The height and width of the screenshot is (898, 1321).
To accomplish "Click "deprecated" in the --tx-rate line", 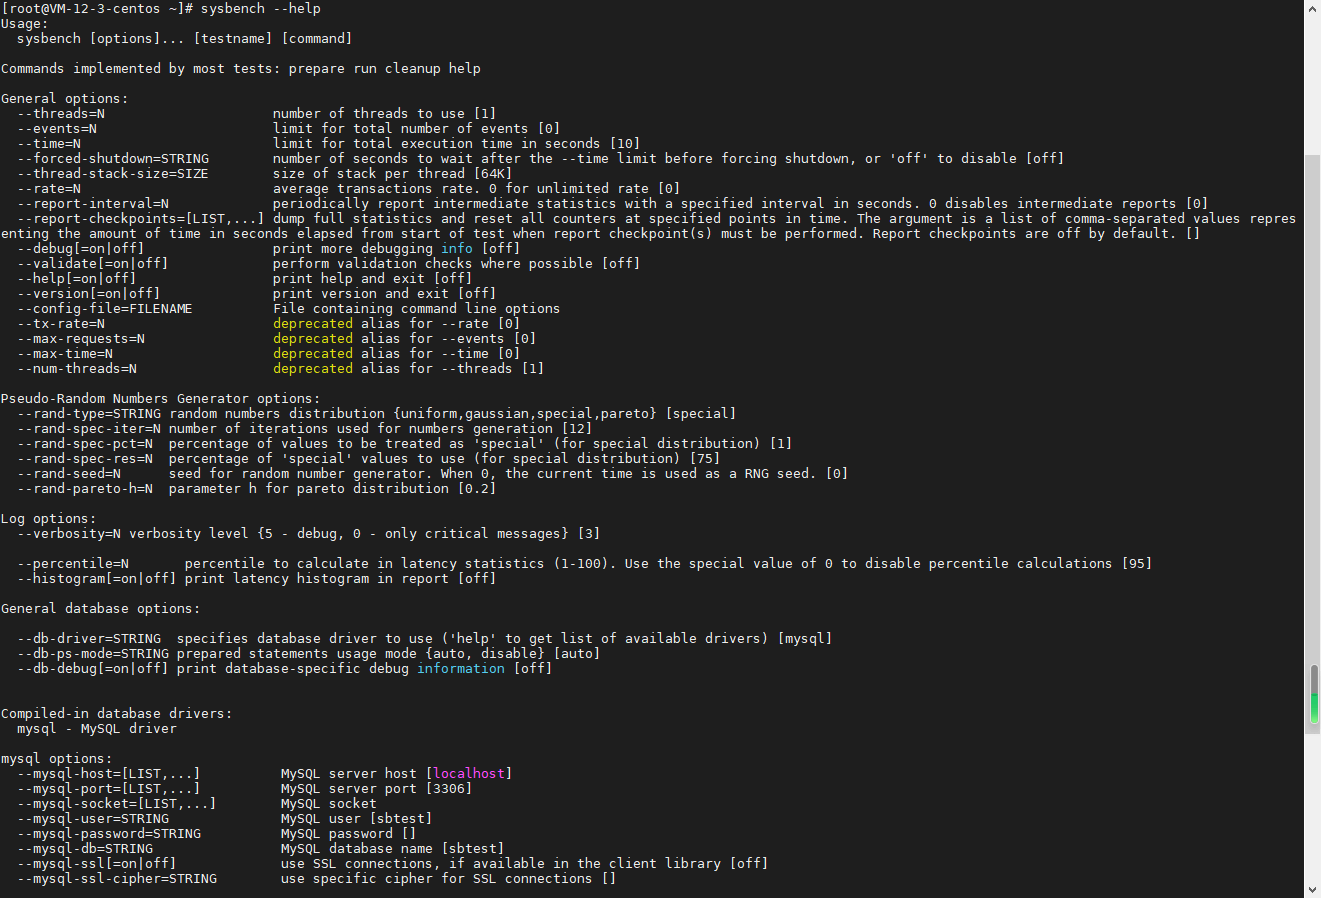I will point(313,324).
